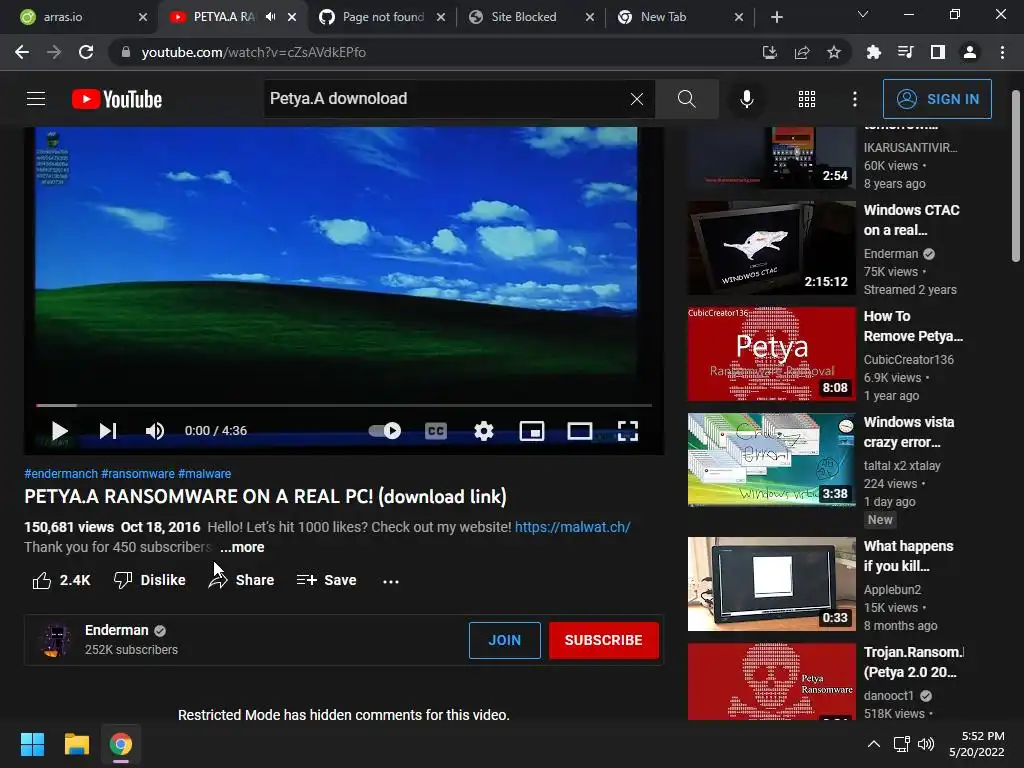This screenshot has height=768, width=1024.
Task: Open the tab search dropdown arrow
Action: tap(863, 14)
